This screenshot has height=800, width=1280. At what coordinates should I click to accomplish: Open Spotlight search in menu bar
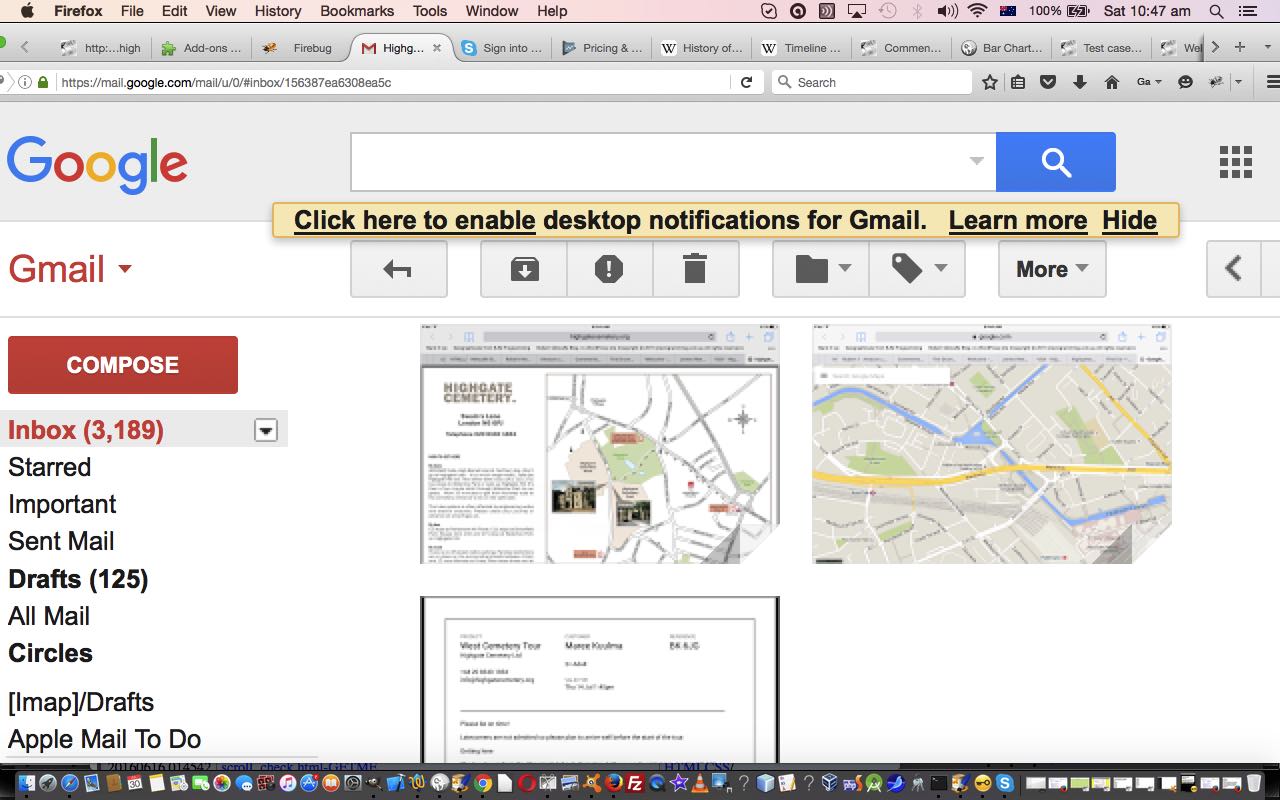tap(1217, 11)
